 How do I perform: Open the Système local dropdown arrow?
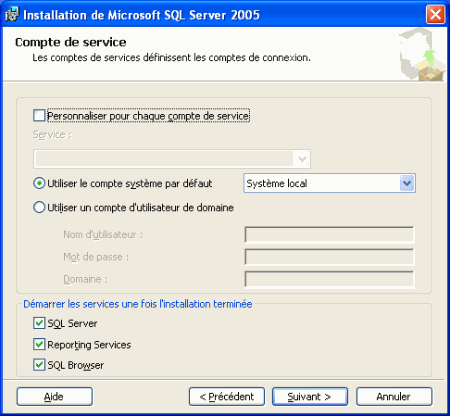pyautogui.click(x=407, y=183)
